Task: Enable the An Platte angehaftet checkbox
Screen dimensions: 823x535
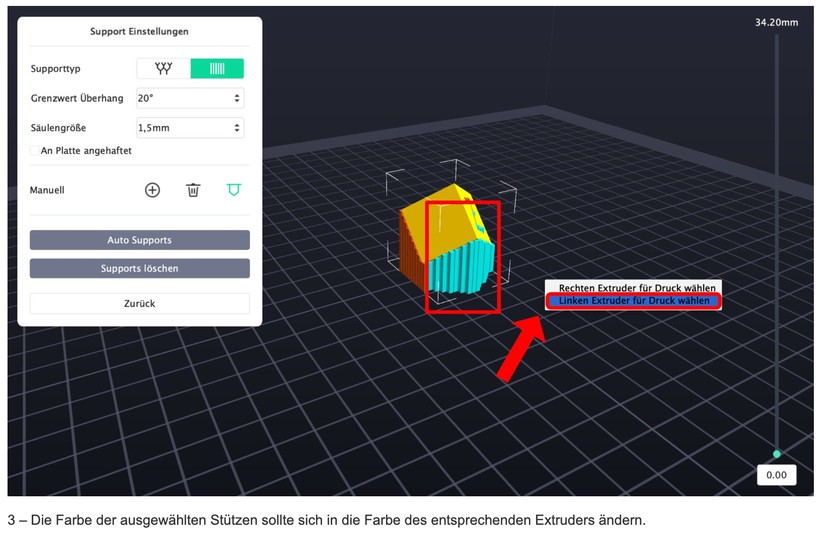Action: point(36,151)
